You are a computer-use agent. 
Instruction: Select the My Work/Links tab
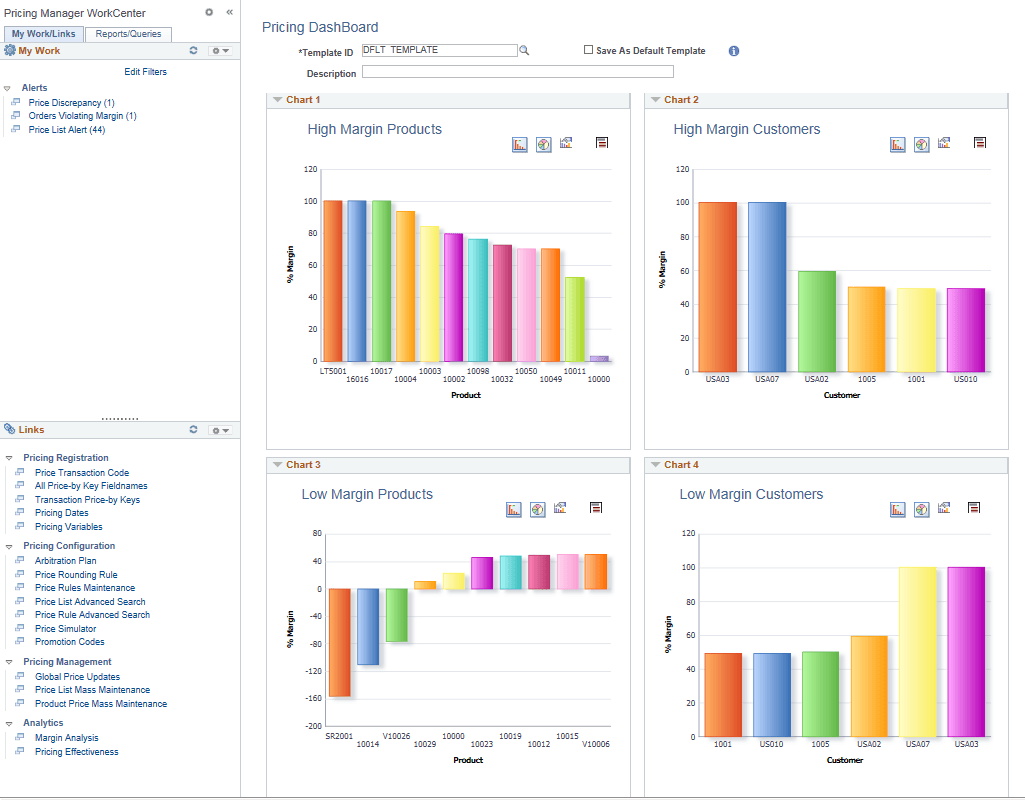pos(43,33)
